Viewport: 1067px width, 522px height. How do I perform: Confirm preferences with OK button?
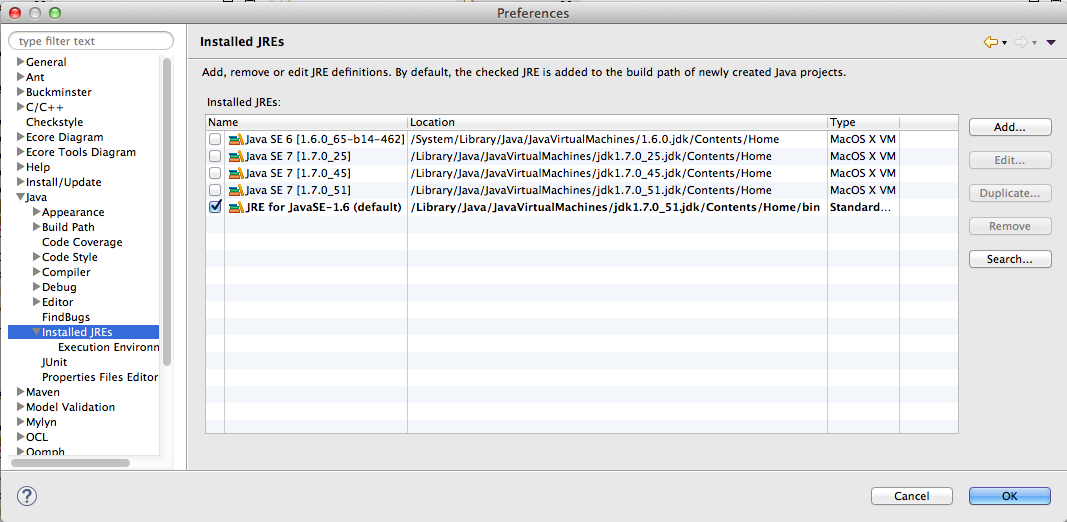tap(1010, 496)
